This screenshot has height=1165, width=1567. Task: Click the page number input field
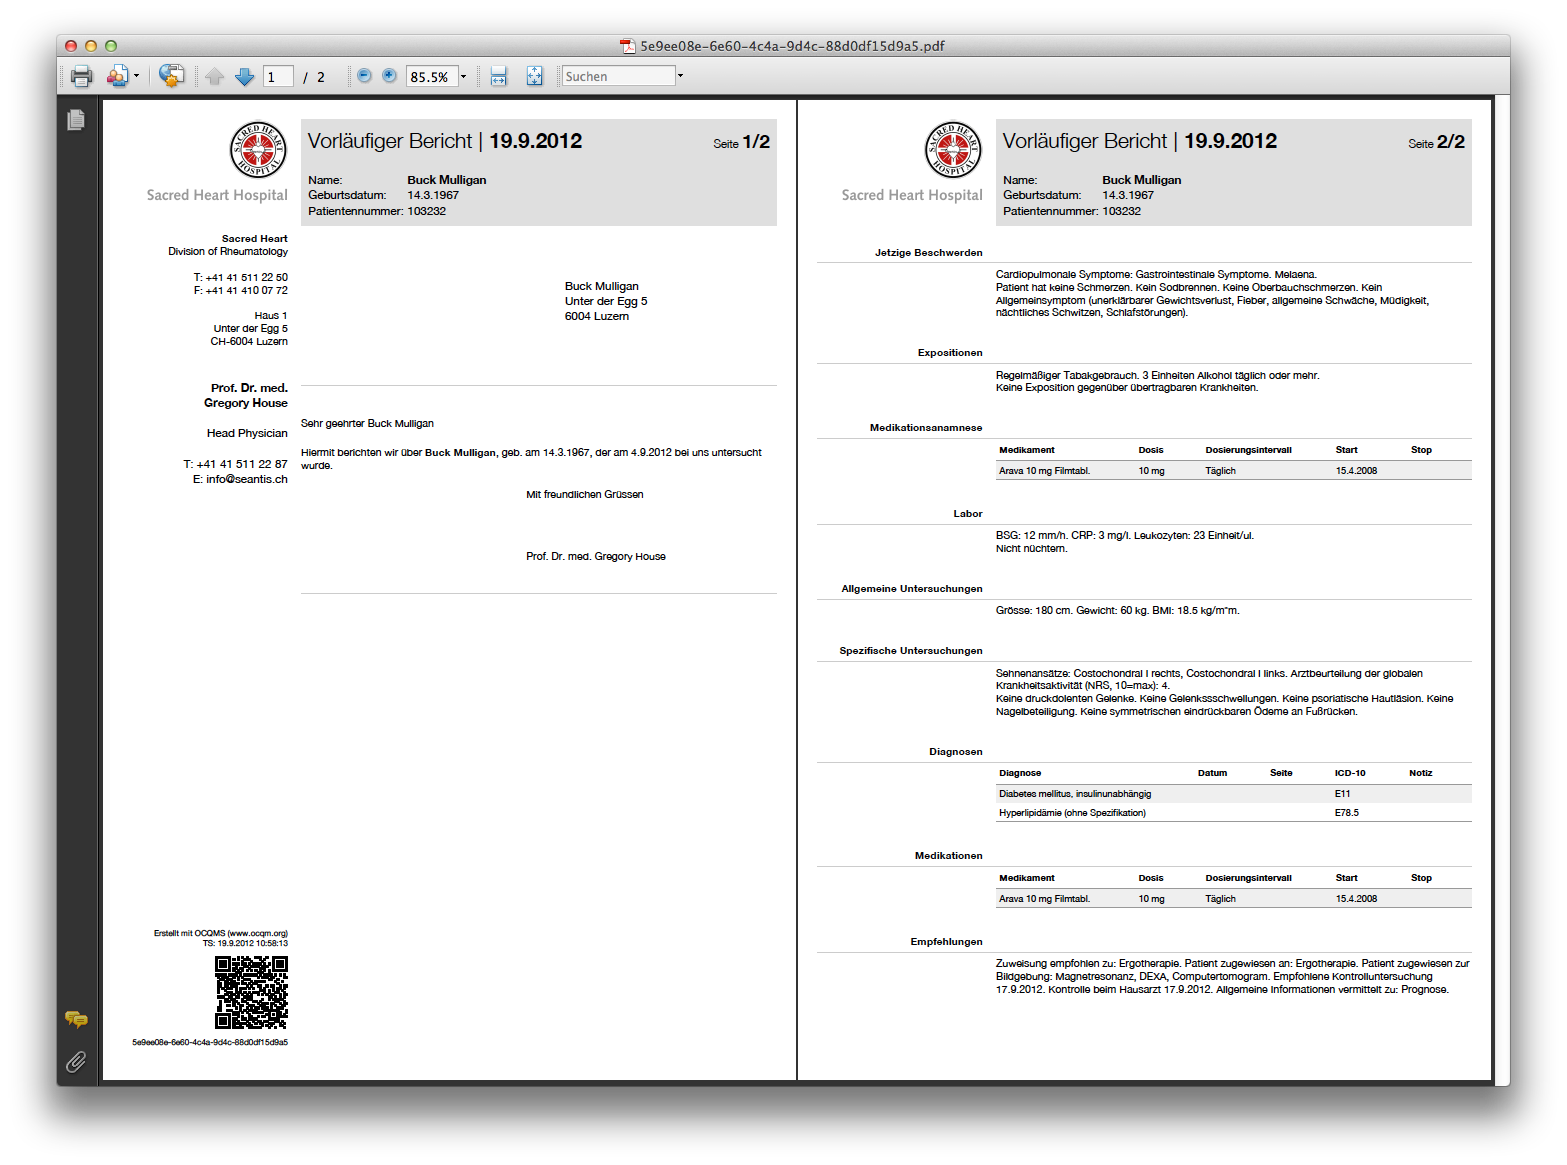(278, 76)
